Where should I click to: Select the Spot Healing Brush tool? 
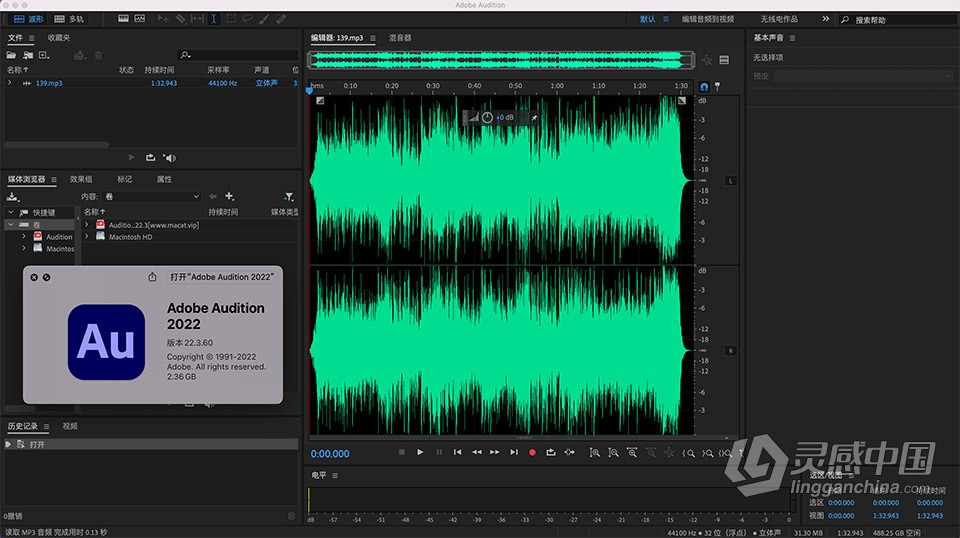tap(280, 19)
